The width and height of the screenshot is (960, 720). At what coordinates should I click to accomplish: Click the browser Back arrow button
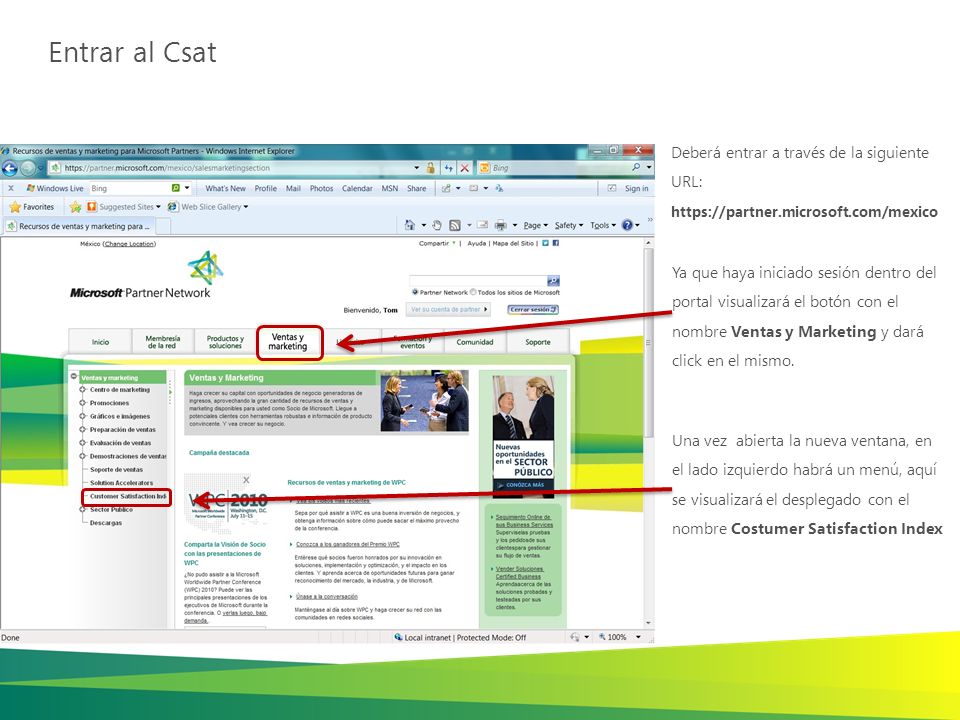[x=9, y=168]
